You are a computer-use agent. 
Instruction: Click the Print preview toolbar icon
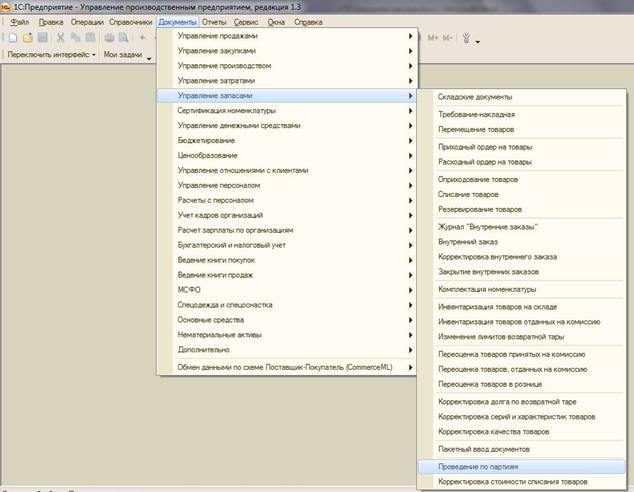(x=123, y=38)
